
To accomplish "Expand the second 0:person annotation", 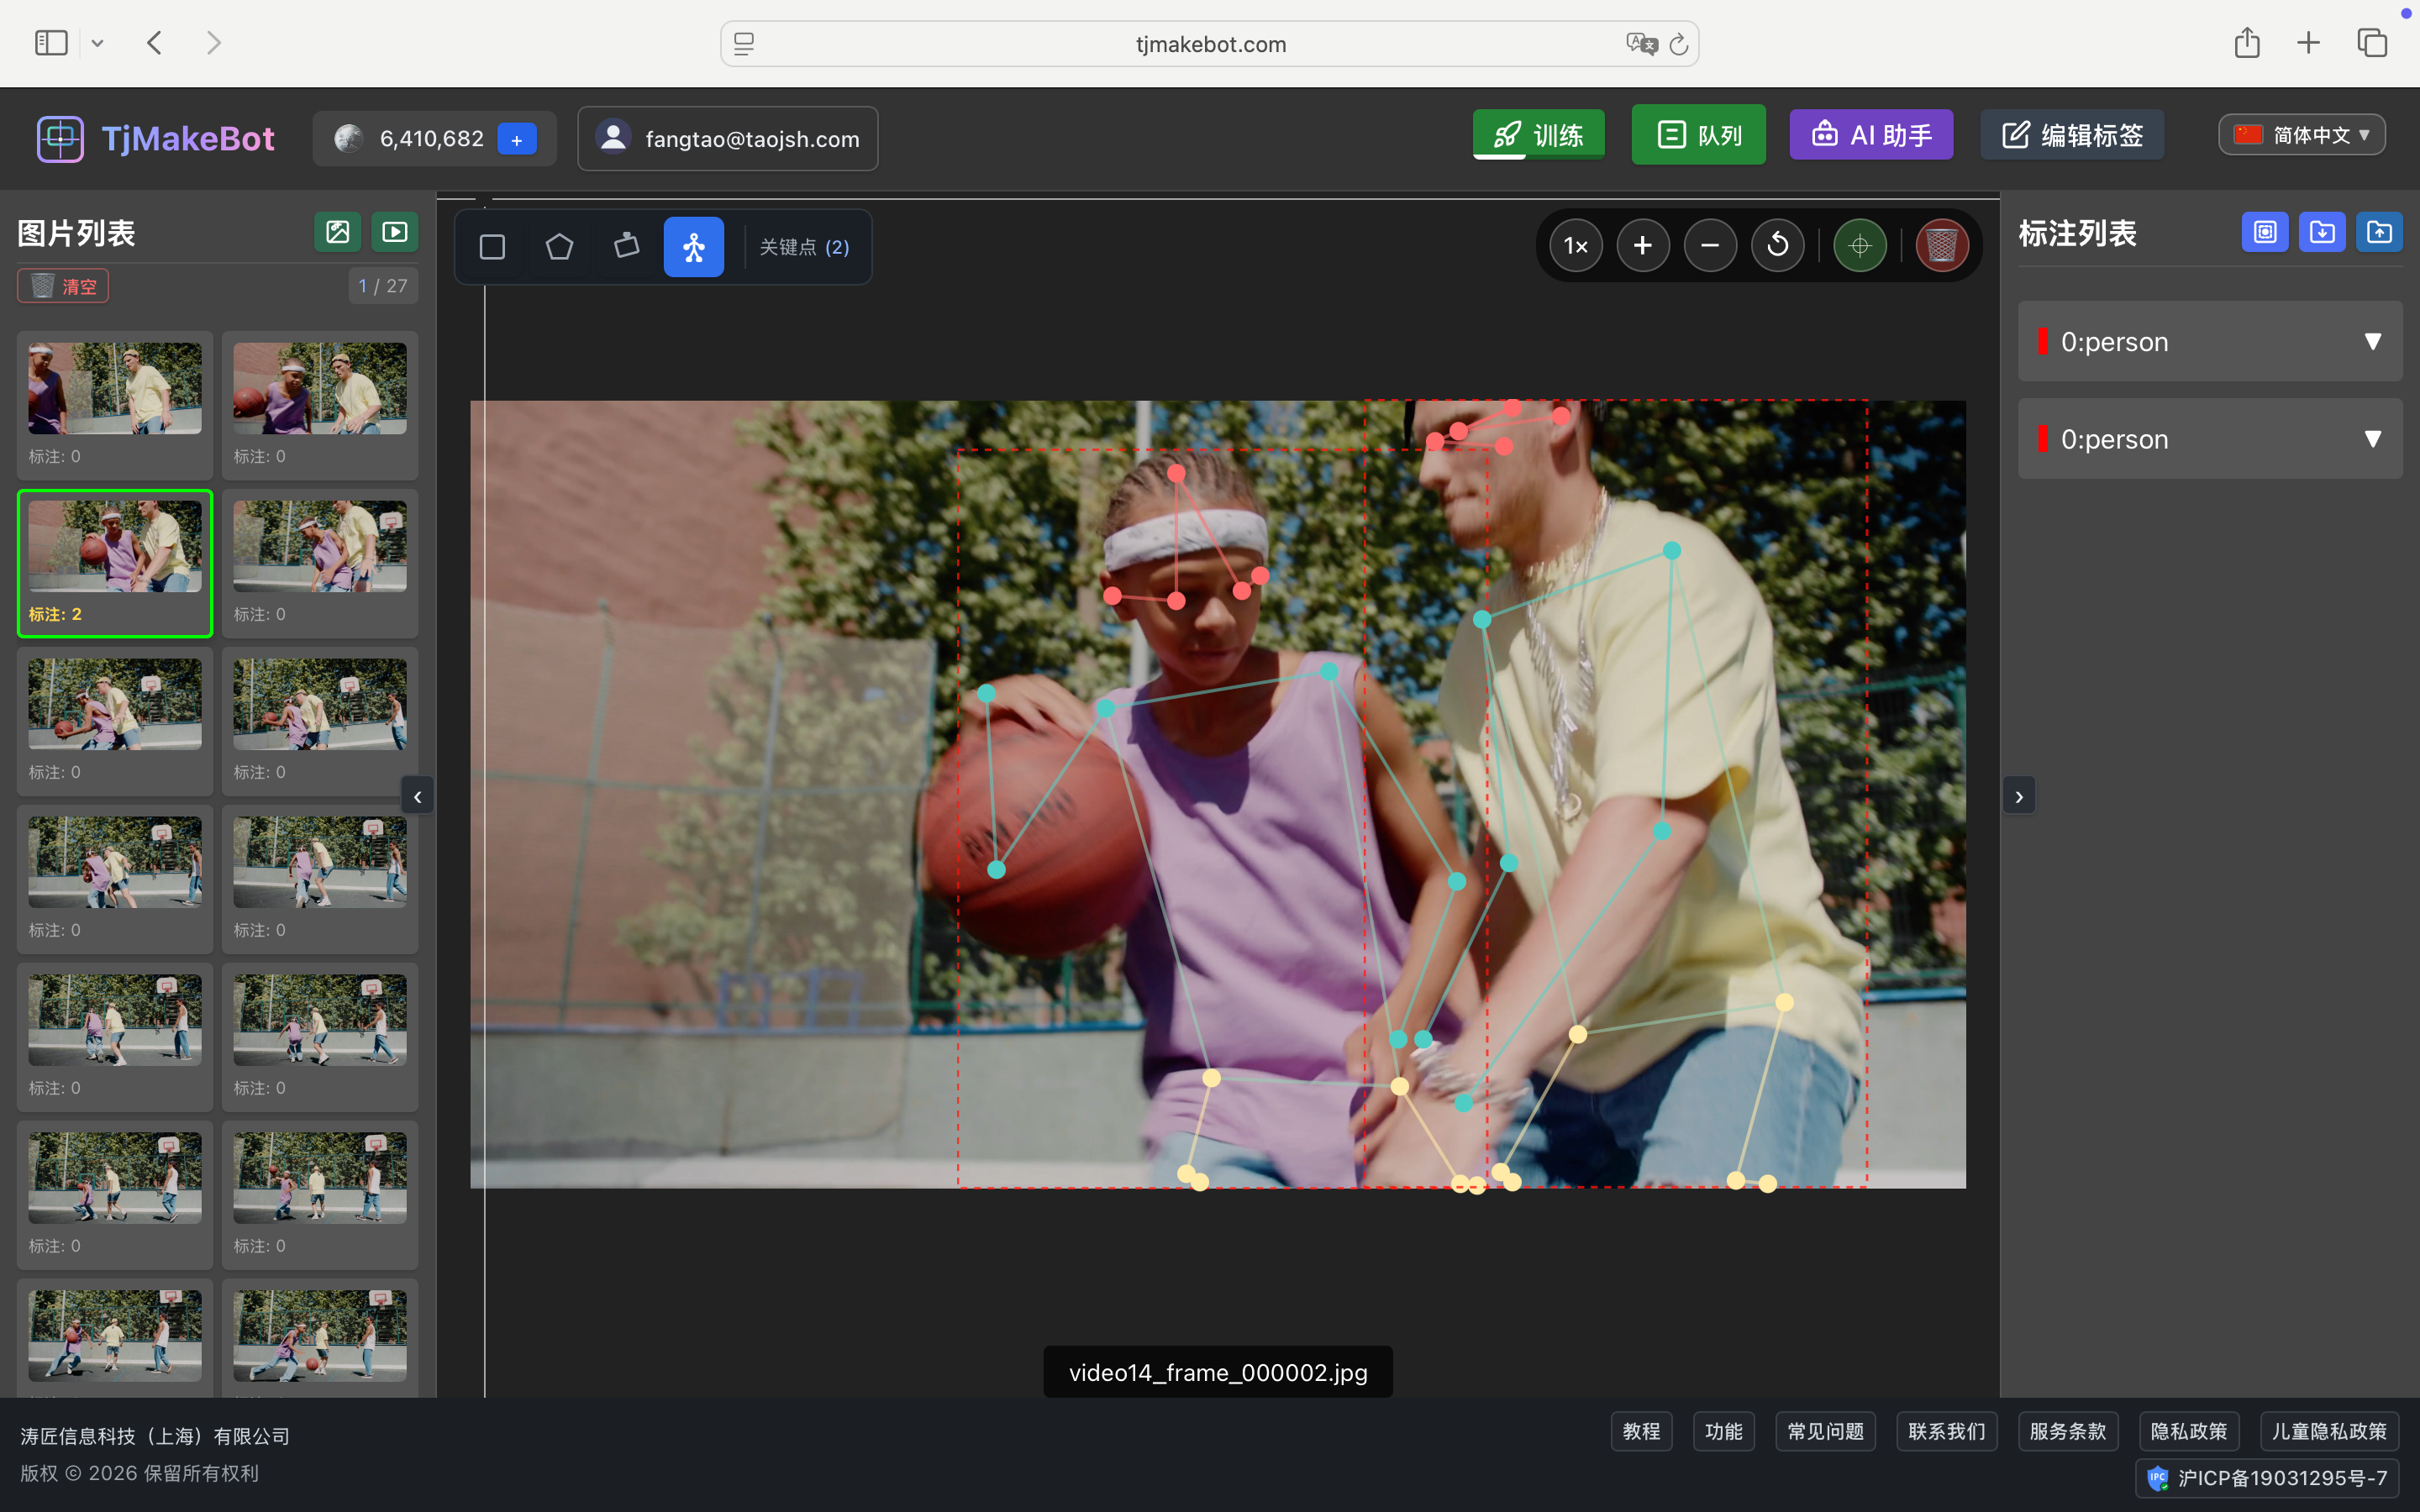I will tap(2371, 439).
